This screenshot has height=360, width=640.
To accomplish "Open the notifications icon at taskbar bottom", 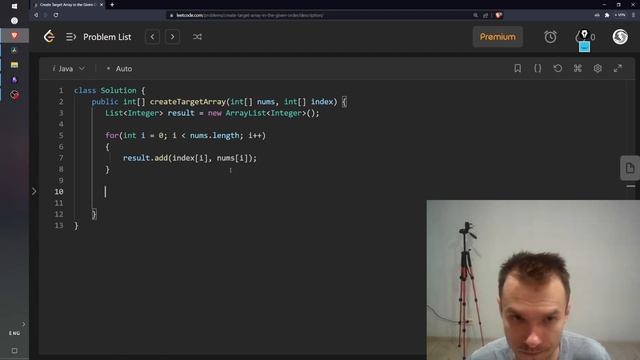I will 14,351.
